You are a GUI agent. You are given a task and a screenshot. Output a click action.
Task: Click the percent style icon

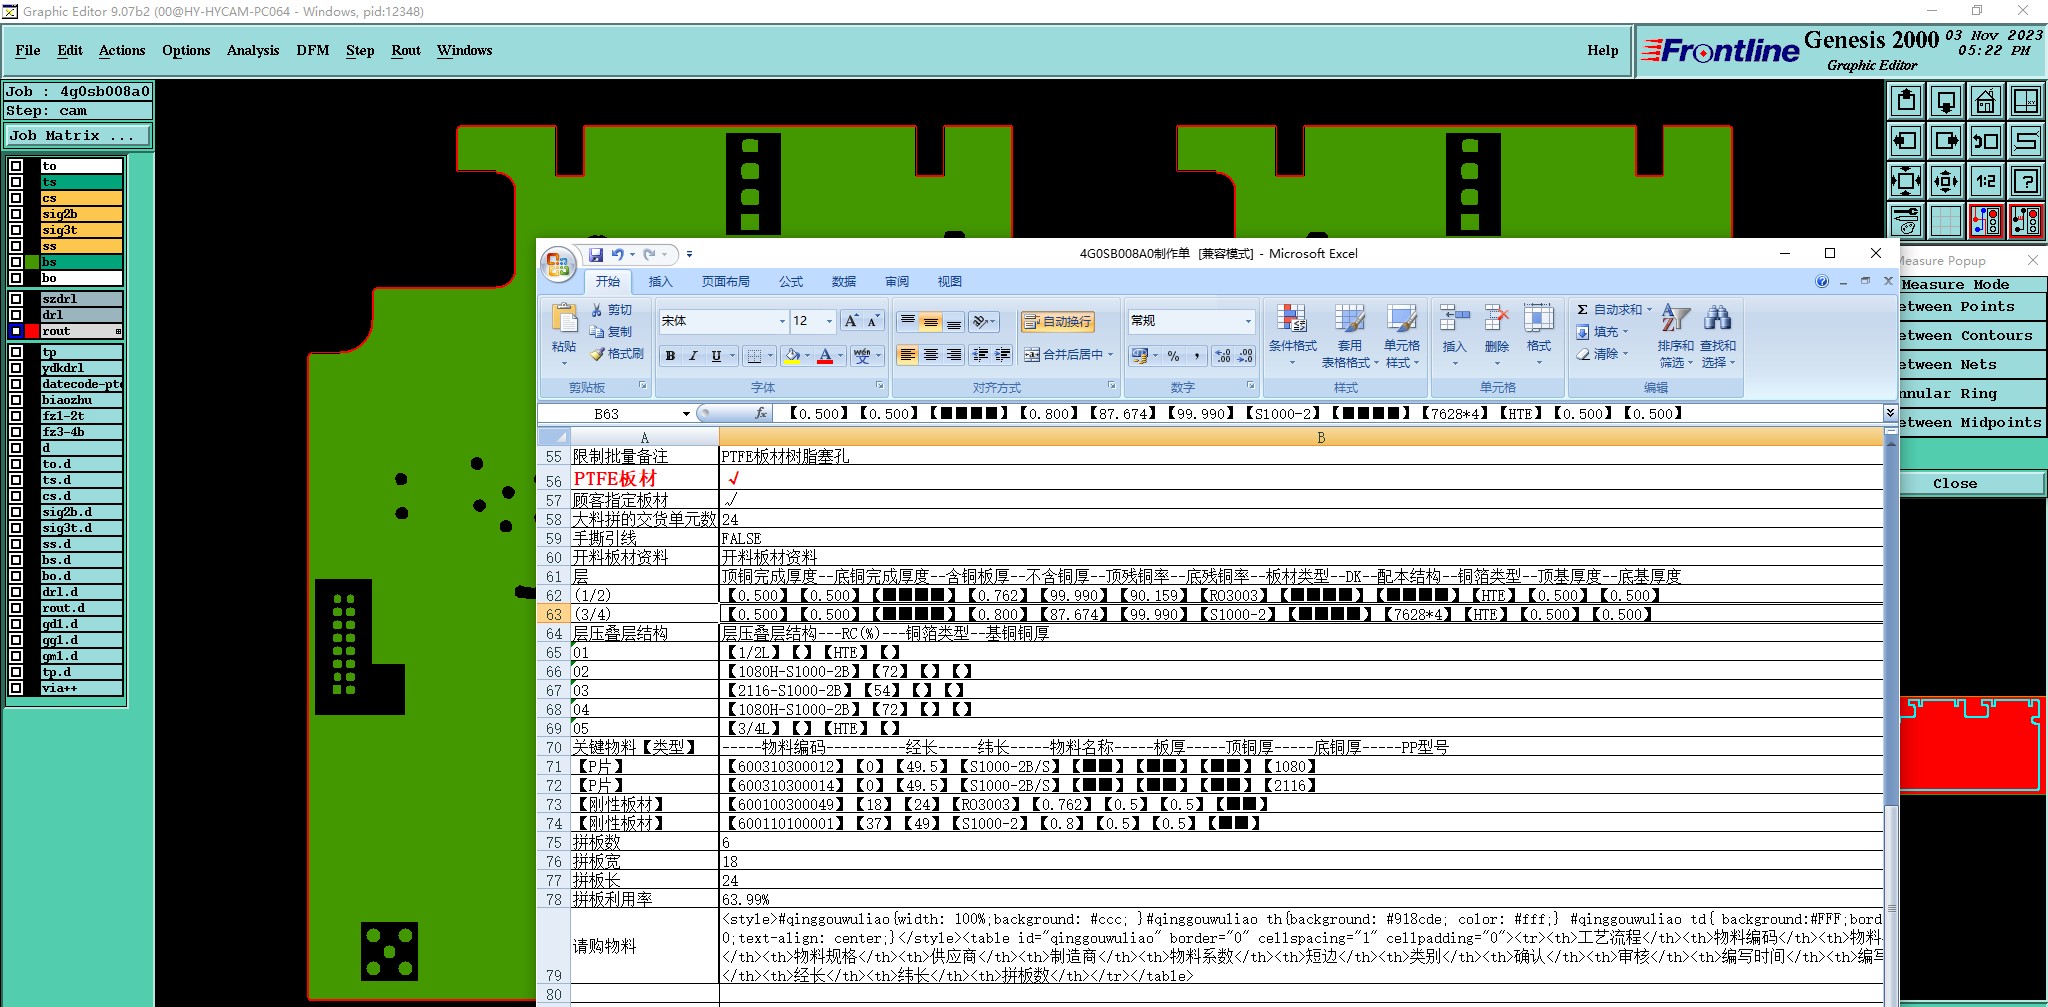(x=1173, y=355)
